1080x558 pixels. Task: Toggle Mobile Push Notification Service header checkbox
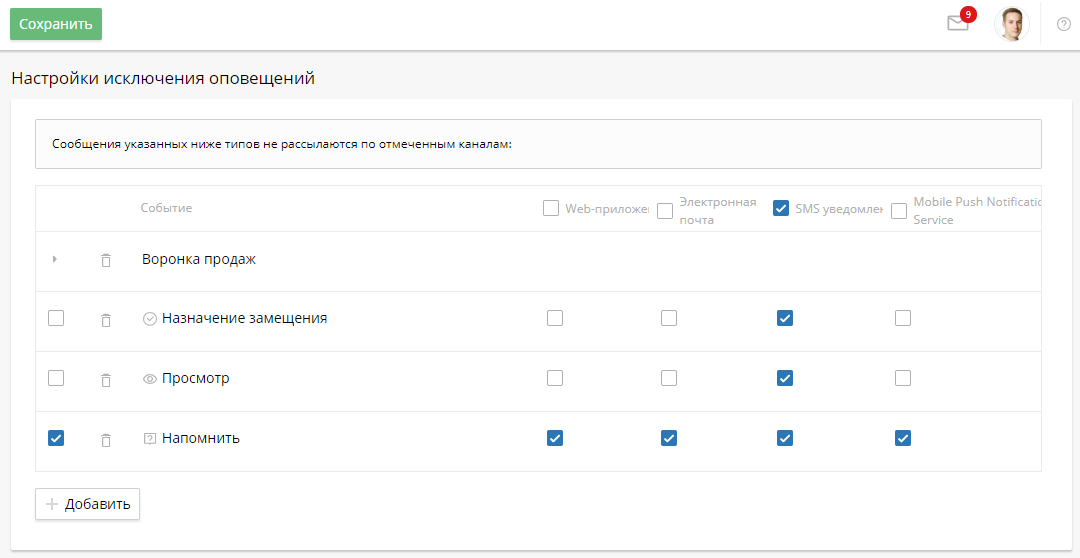coord(899,211)
